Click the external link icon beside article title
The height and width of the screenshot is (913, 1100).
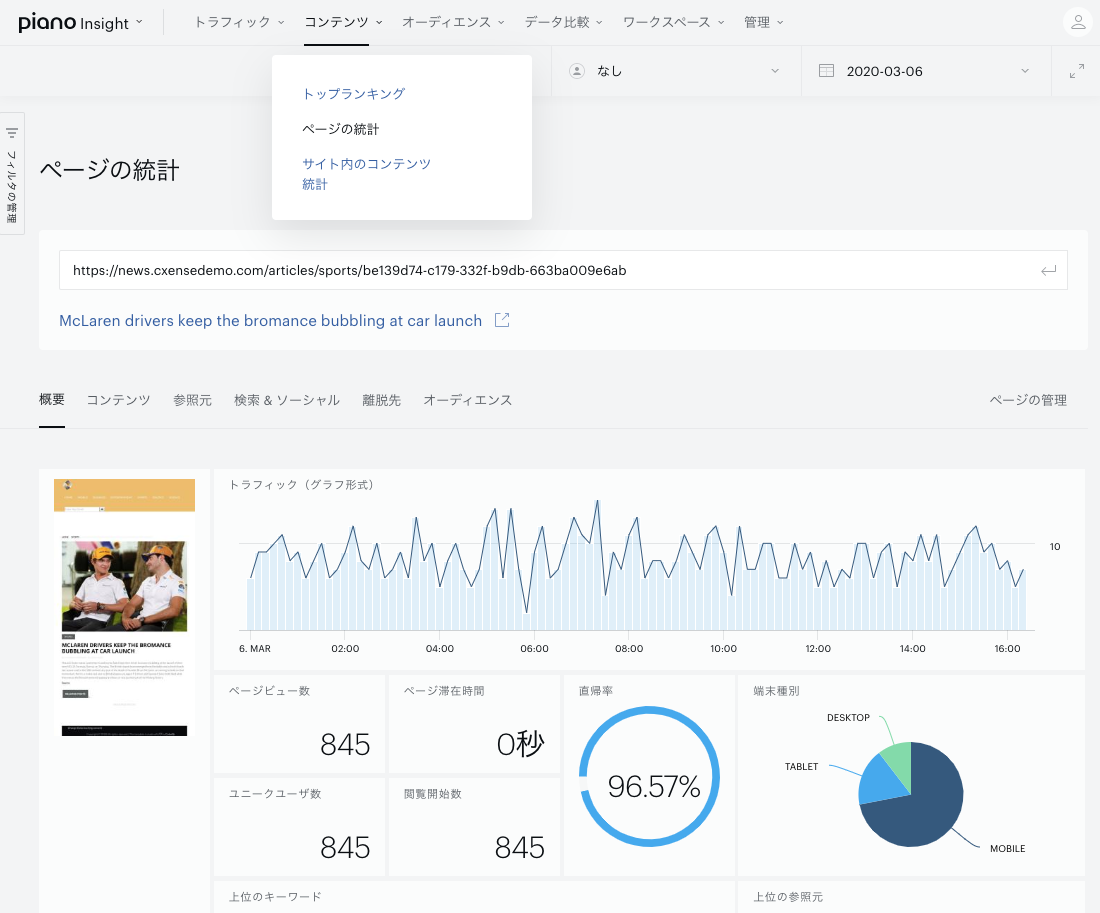[x=502, y=320]
